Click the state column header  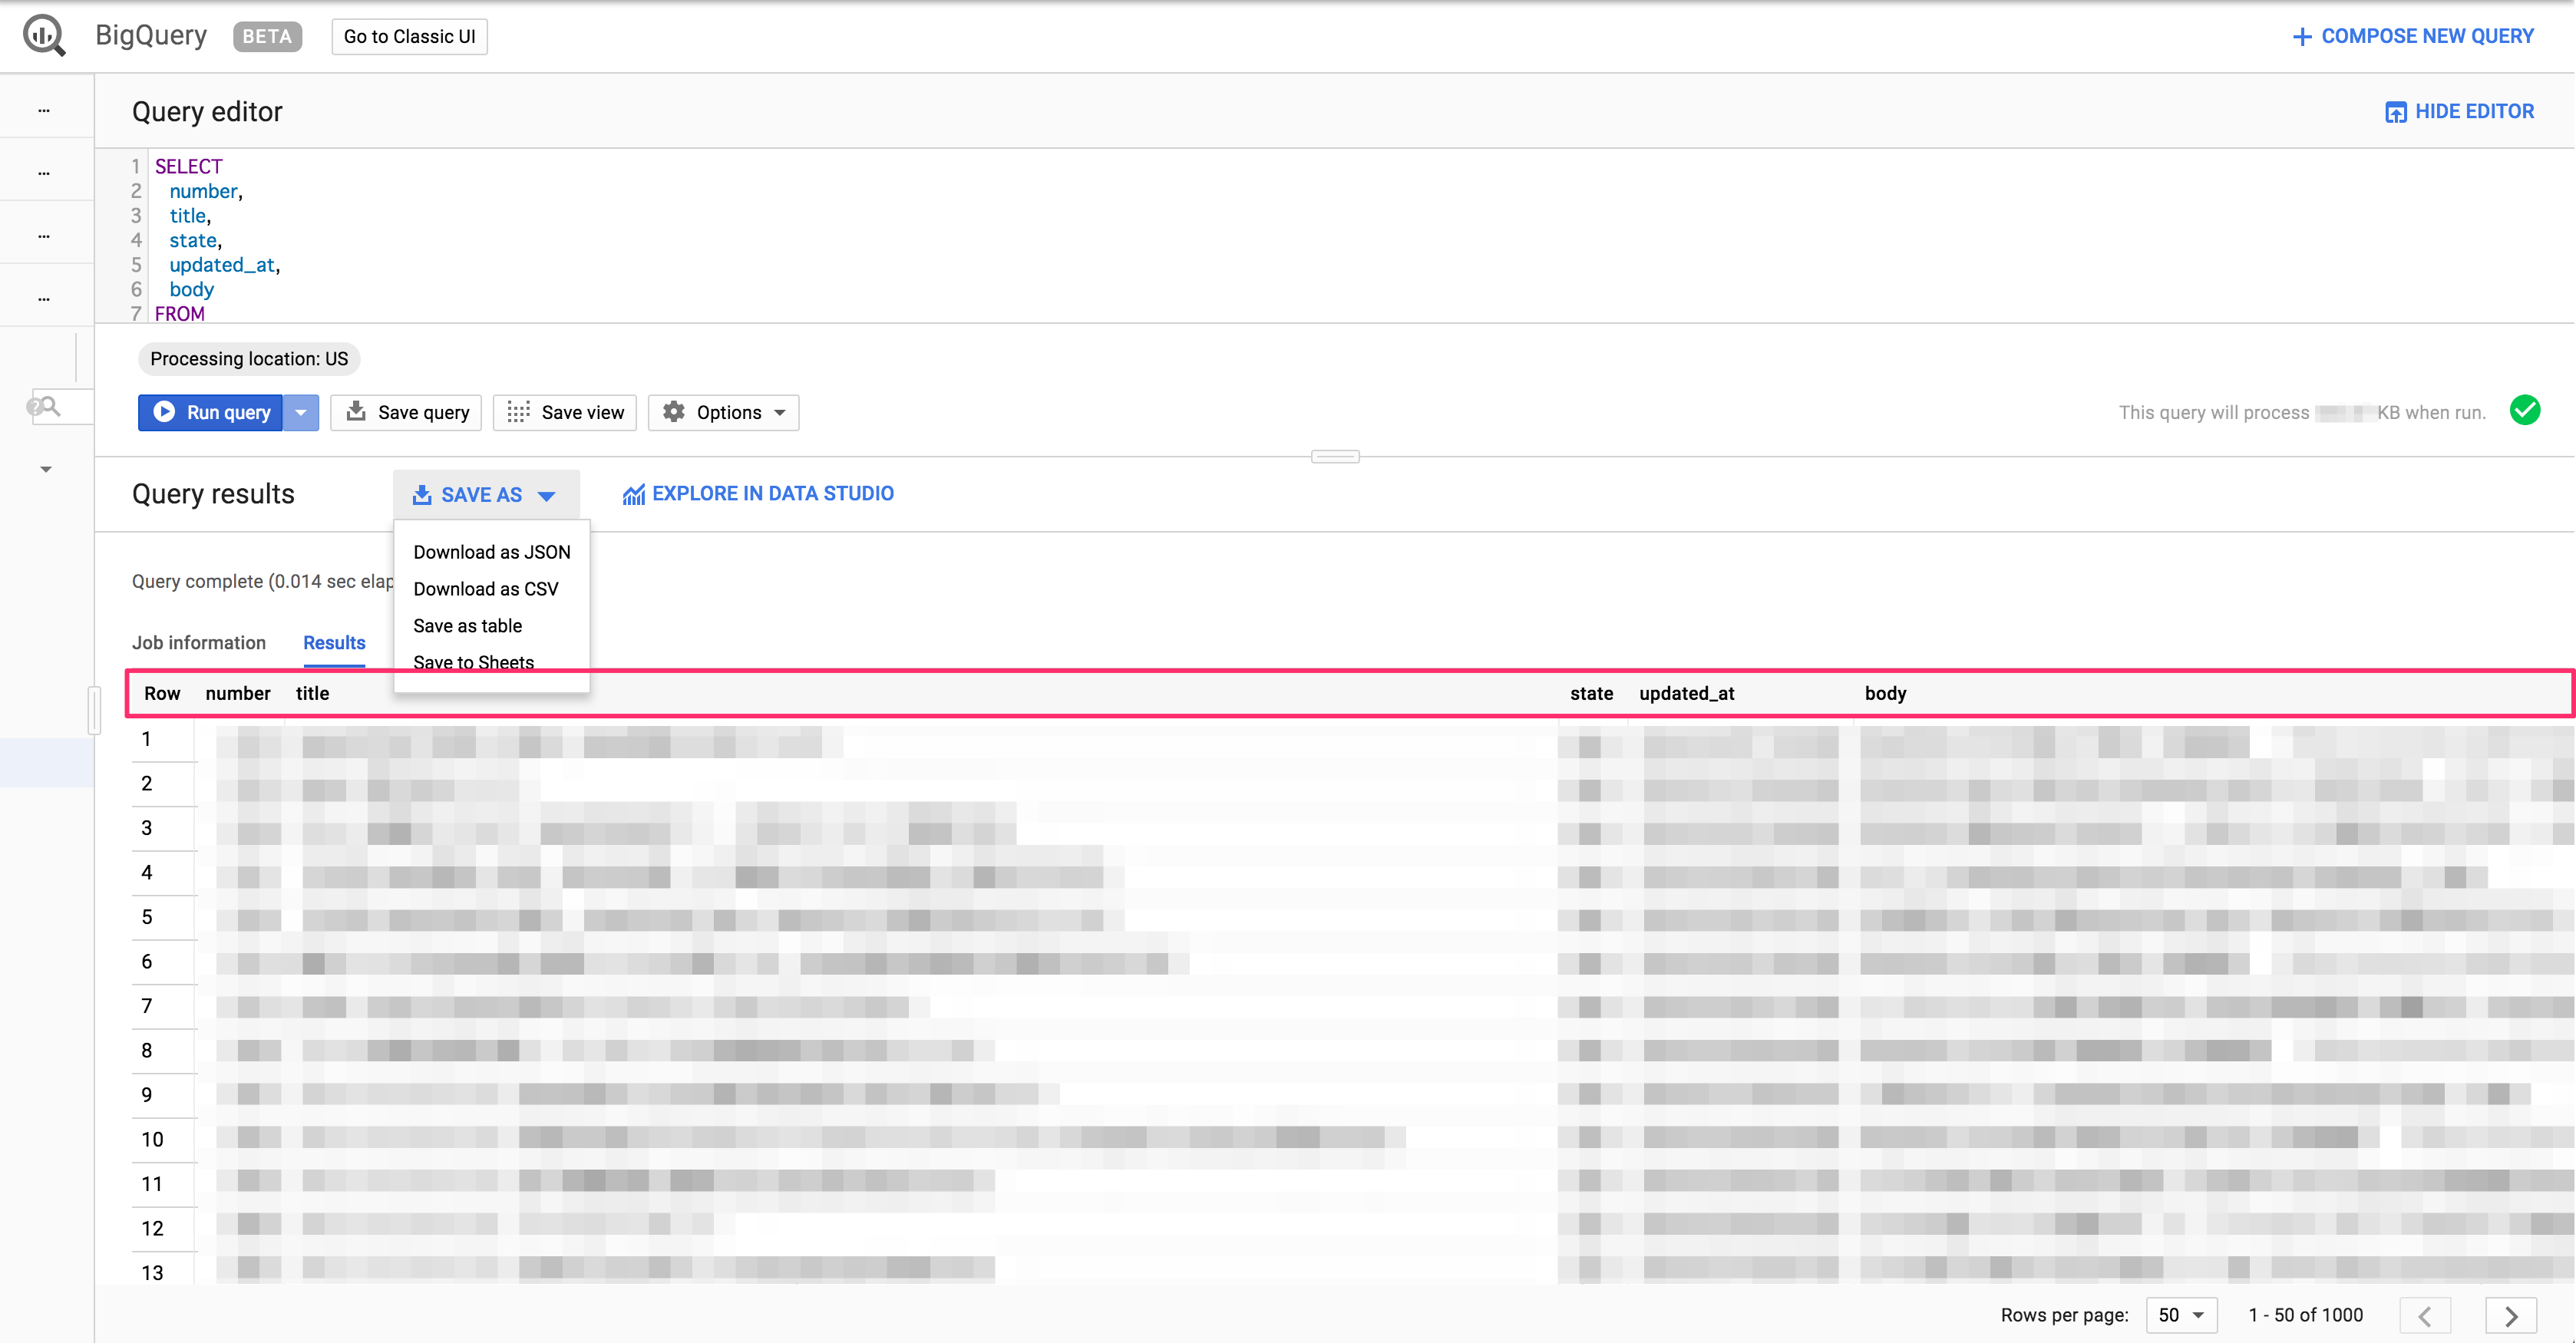click(x=1591, y=694)
